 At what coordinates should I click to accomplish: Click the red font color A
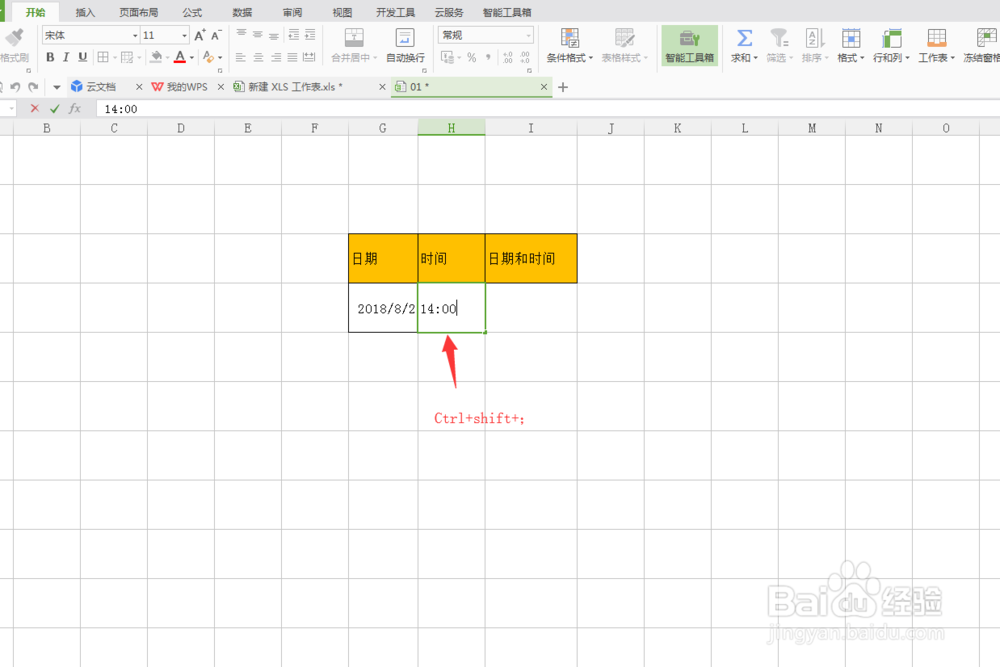click(x=180, y=57)
